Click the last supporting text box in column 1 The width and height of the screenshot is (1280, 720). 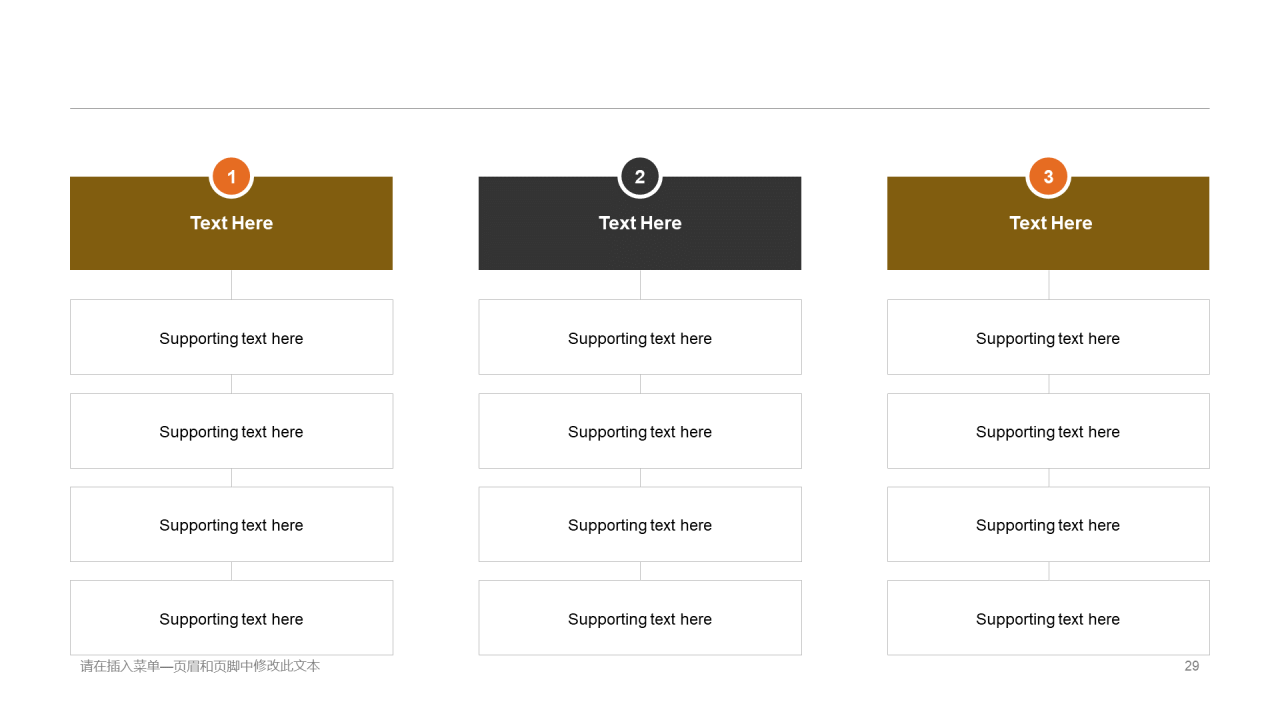tap(231, 618)
